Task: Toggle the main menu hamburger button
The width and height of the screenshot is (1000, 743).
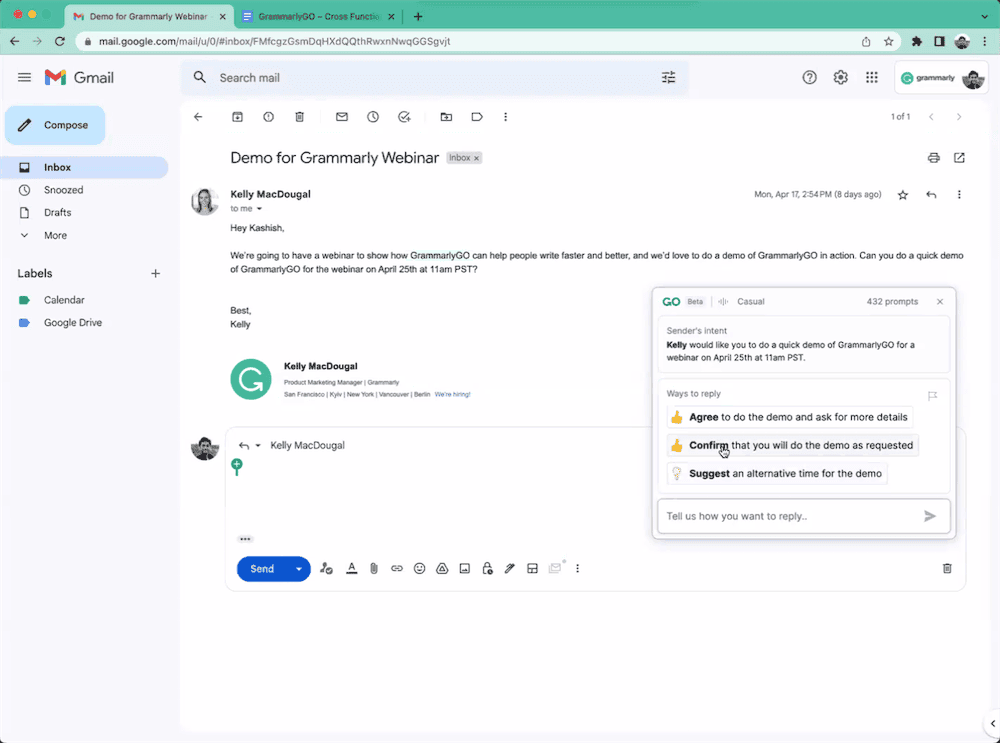Action: coord(25,78)
